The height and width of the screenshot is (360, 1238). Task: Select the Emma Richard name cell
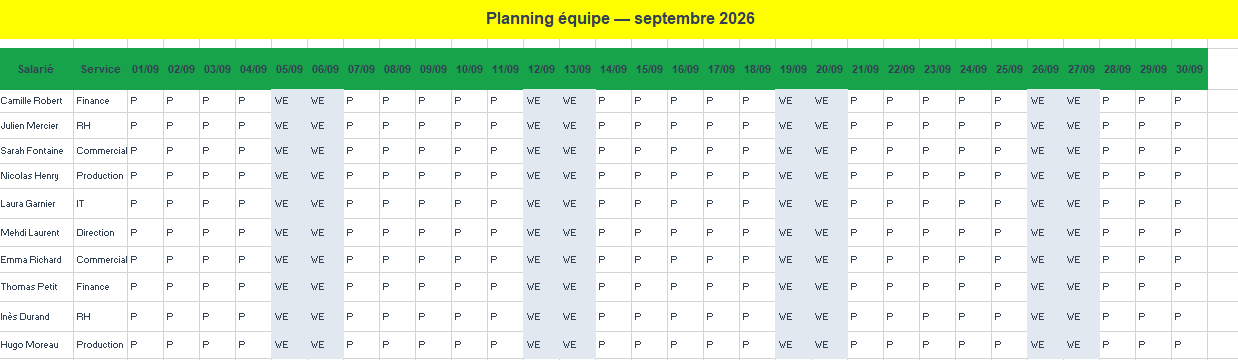tap(36, 260)
